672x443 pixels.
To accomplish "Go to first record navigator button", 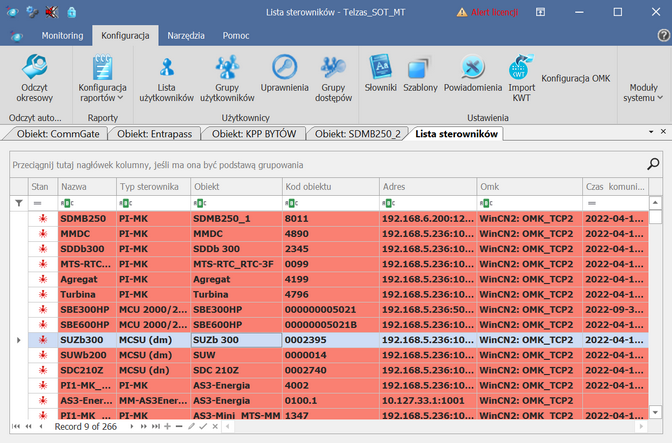I will pos(16,426).
